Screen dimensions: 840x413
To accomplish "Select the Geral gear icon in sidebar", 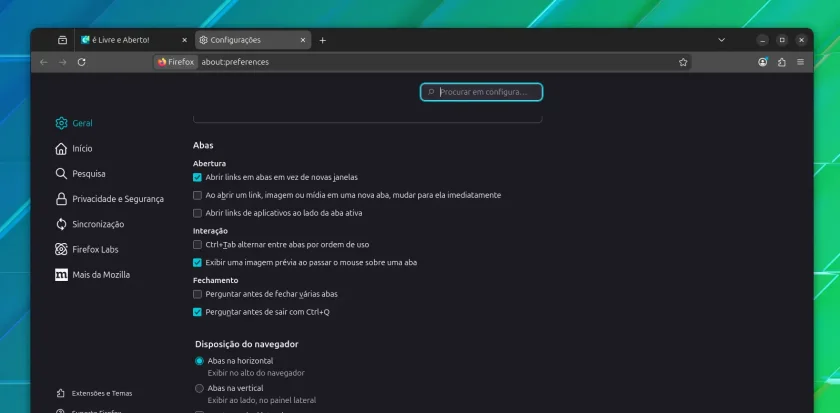I will (x=61, y=123).
